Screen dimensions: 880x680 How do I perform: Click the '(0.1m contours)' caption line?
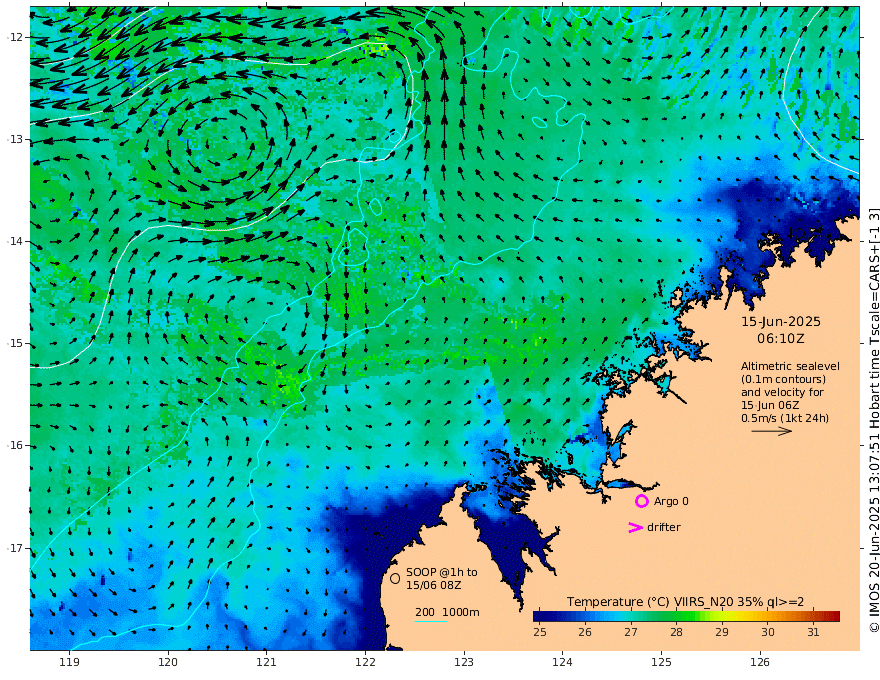pos(783,379)
